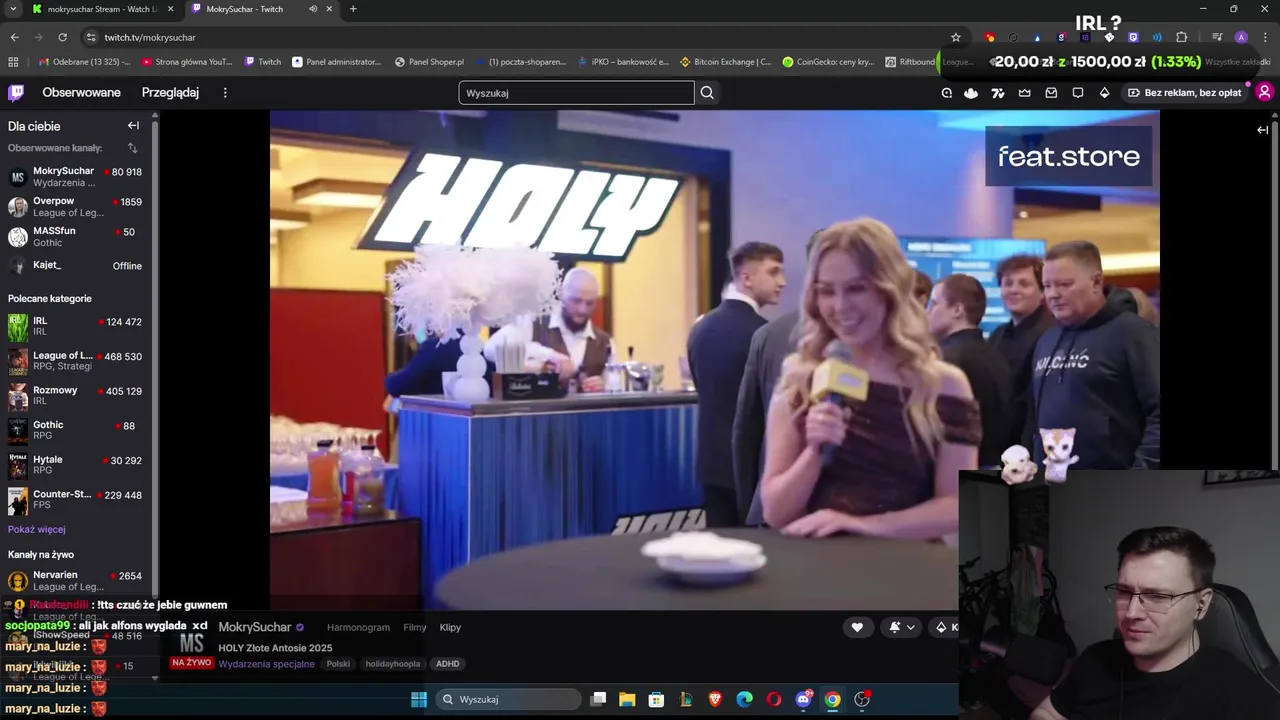Open League of Legends recommended category
The width and height of the screenshot is (1280, 720).
click(75, 361)
